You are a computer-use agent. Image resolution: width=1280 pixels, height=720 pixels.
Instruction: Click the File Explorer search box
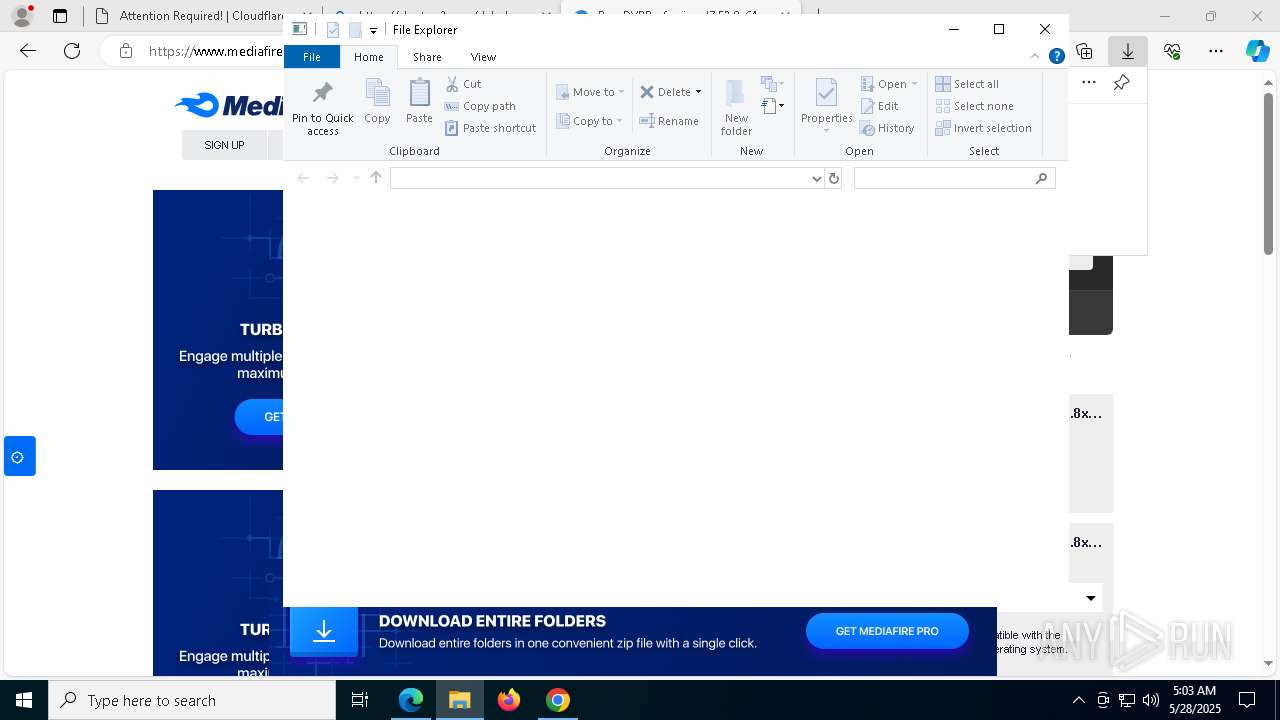tap(954, 178)
